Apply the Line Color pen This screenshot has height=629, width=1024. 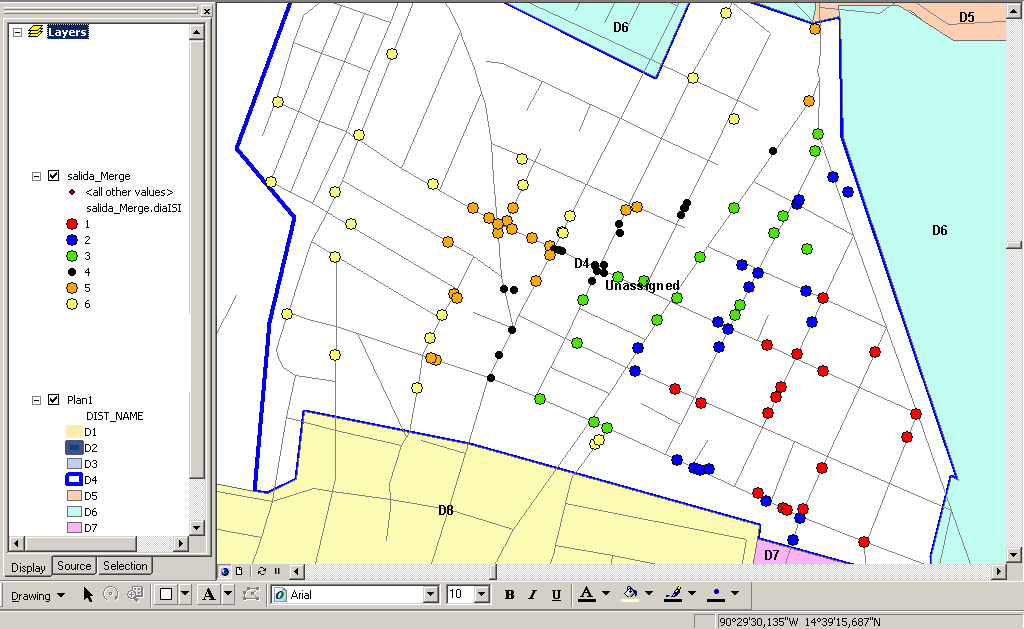click(x=673, y=594)
